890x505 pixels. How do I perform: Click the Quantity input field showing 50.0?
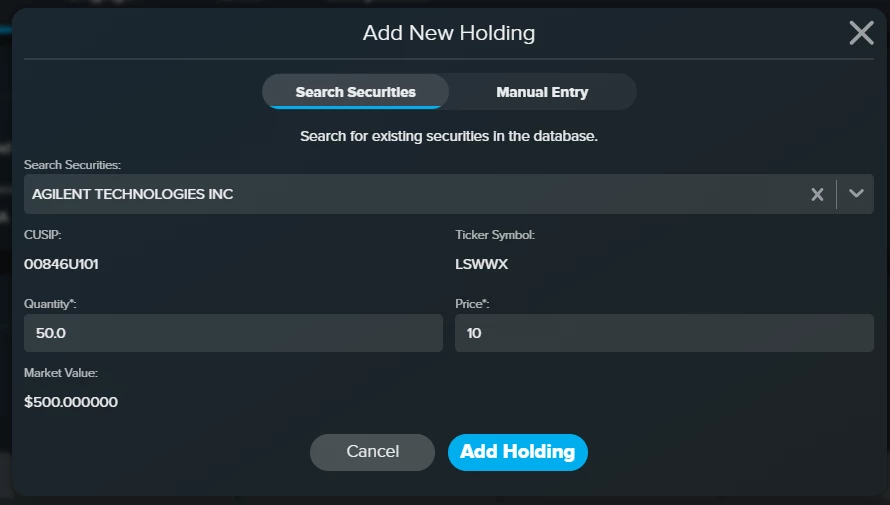[x=233, y=333]
